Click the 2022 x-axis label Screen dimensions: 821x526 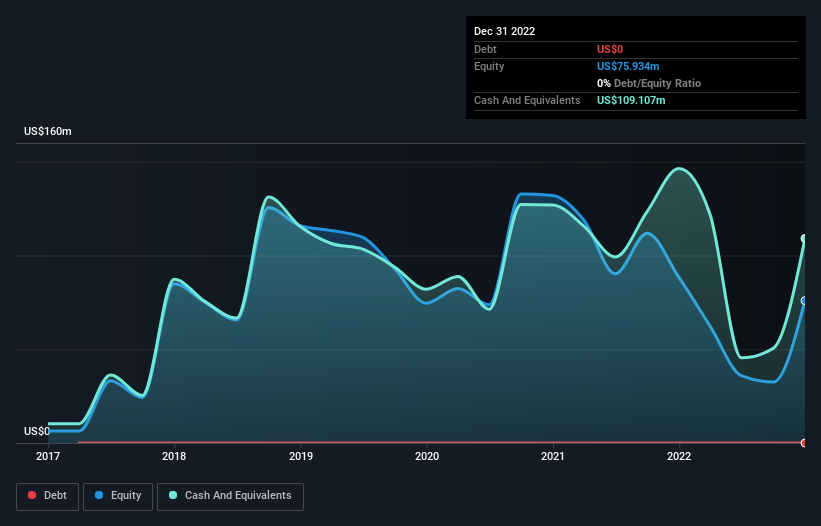(x=679, y=456)
